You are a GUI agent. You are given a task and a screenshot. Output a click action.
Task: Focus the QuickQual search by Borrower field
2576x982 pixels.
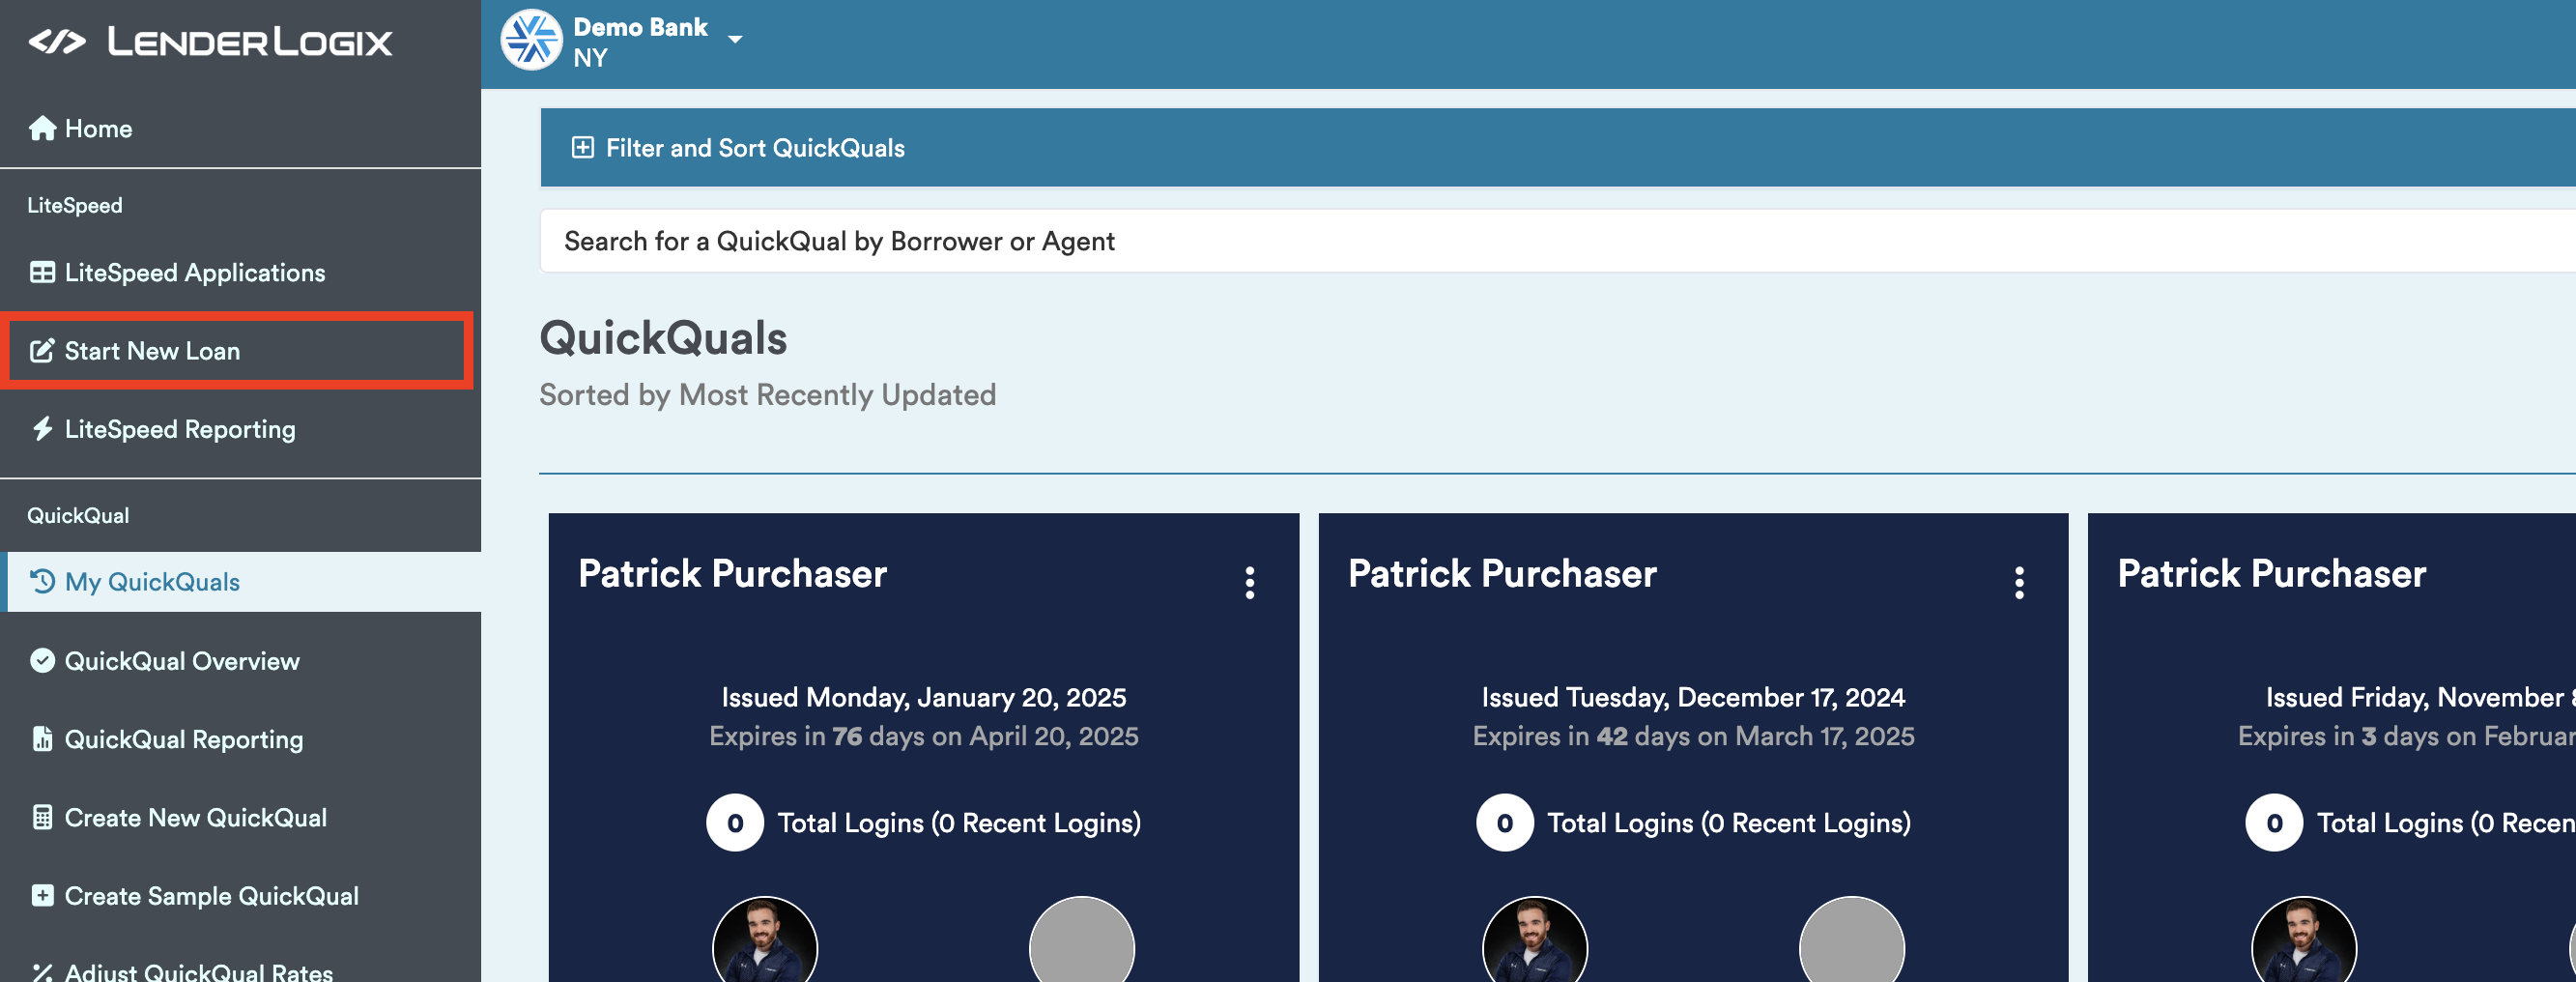[x=1558, y=241]
